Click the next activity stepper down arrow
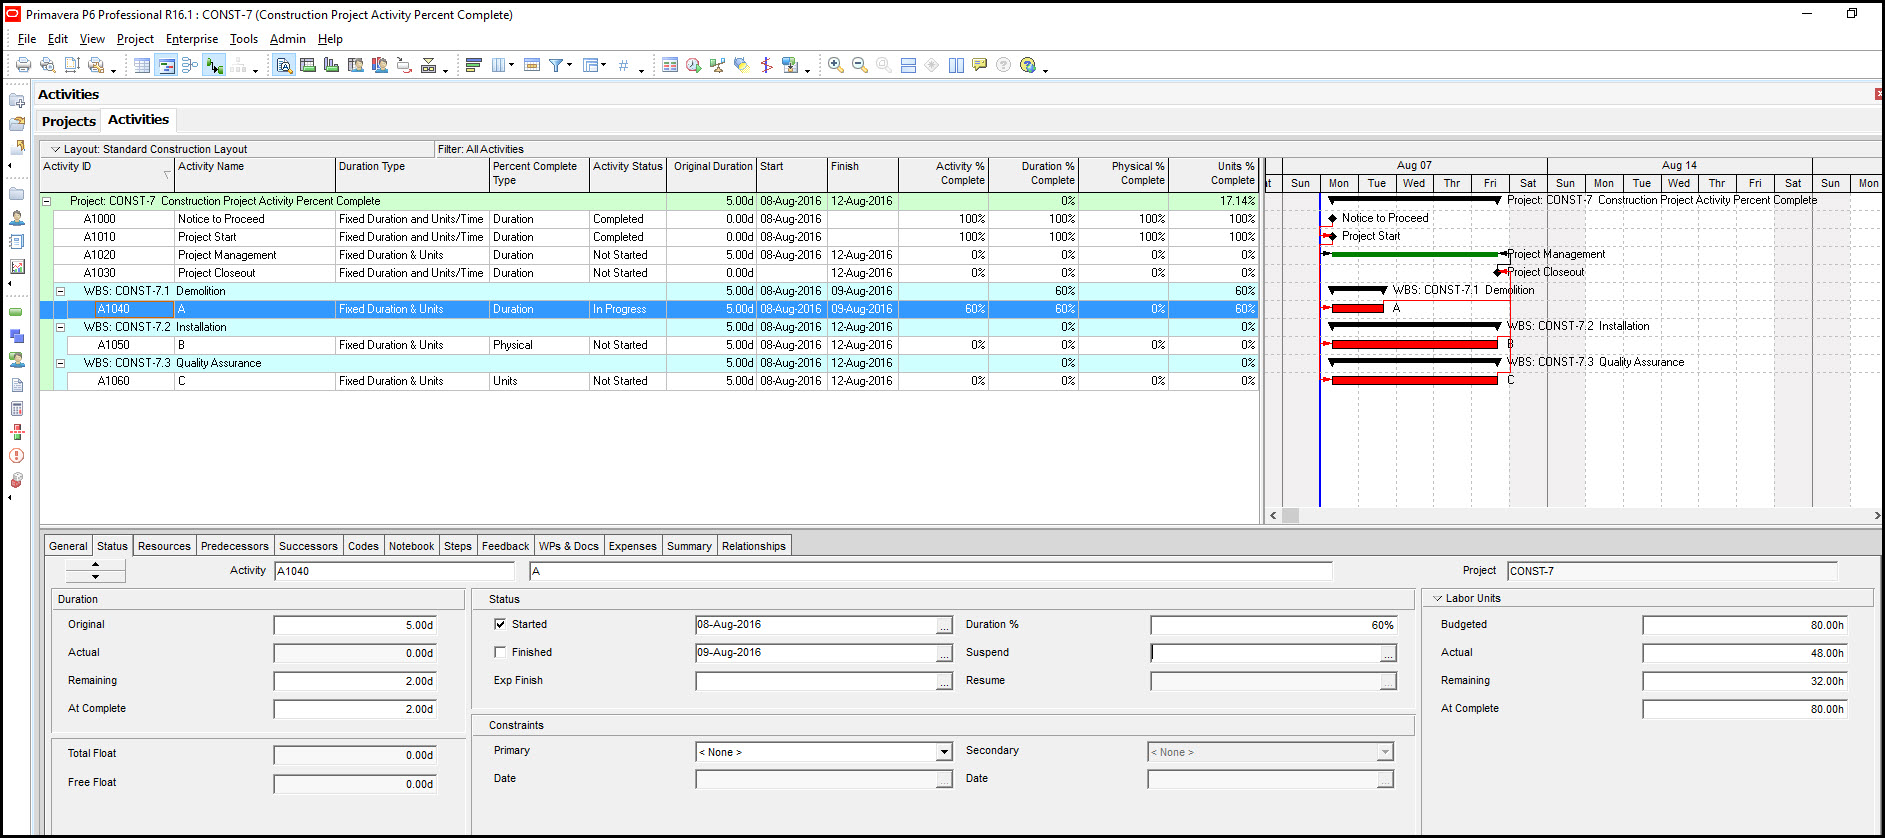 coord(96,577)
